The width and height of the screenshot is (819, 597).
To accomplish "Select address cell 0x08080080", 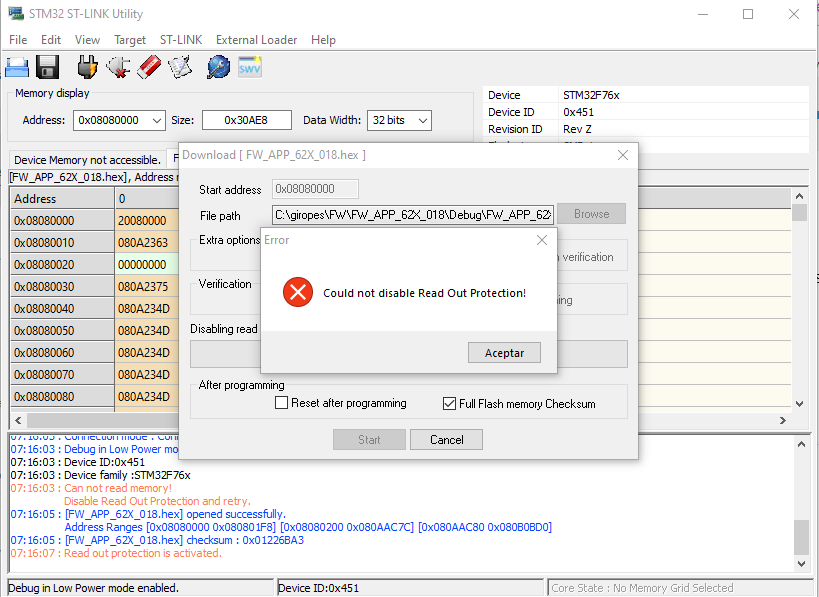I will (x=62, y=396).
